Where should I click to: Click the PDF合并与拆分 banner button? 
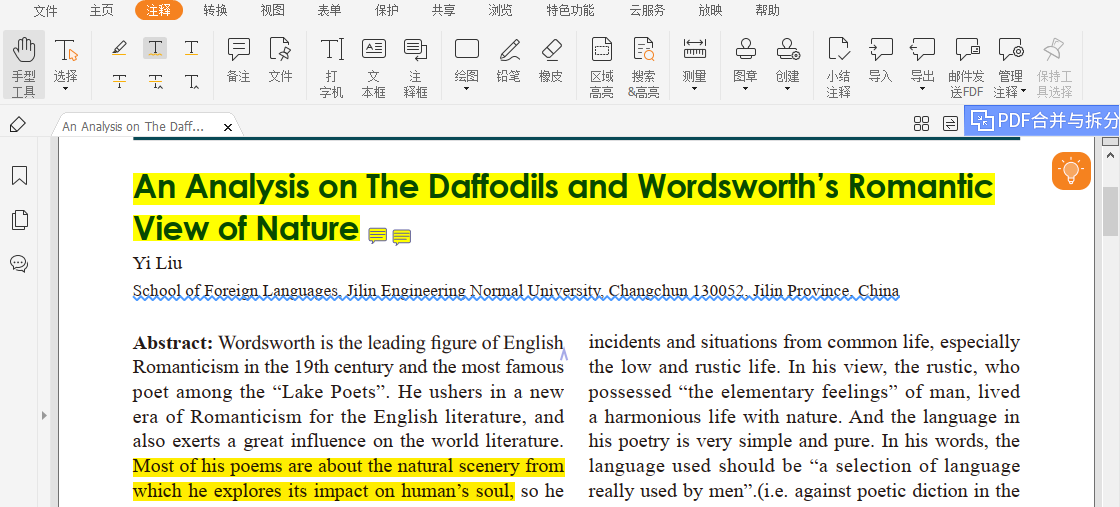coord(1042,121)
